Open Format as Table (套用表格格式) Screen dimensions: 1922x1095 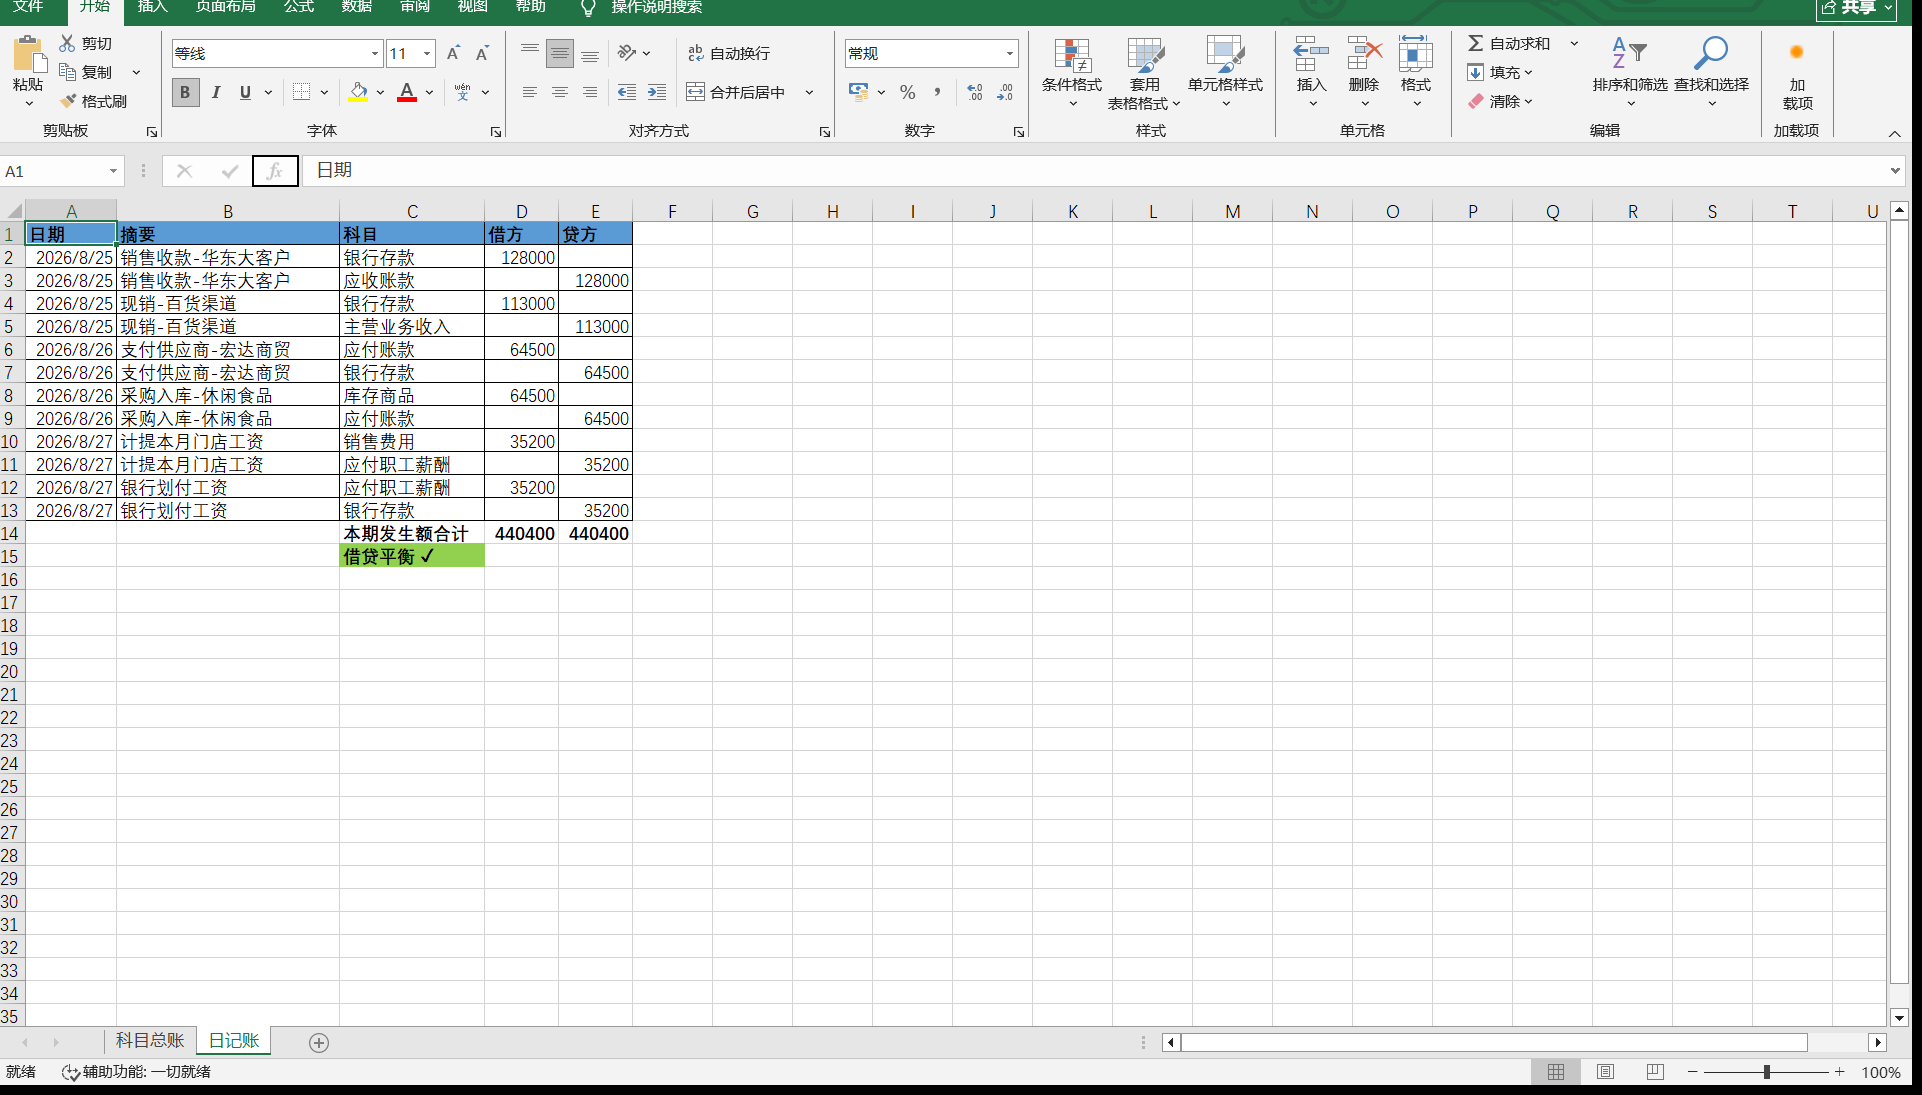click(1144, 72)
